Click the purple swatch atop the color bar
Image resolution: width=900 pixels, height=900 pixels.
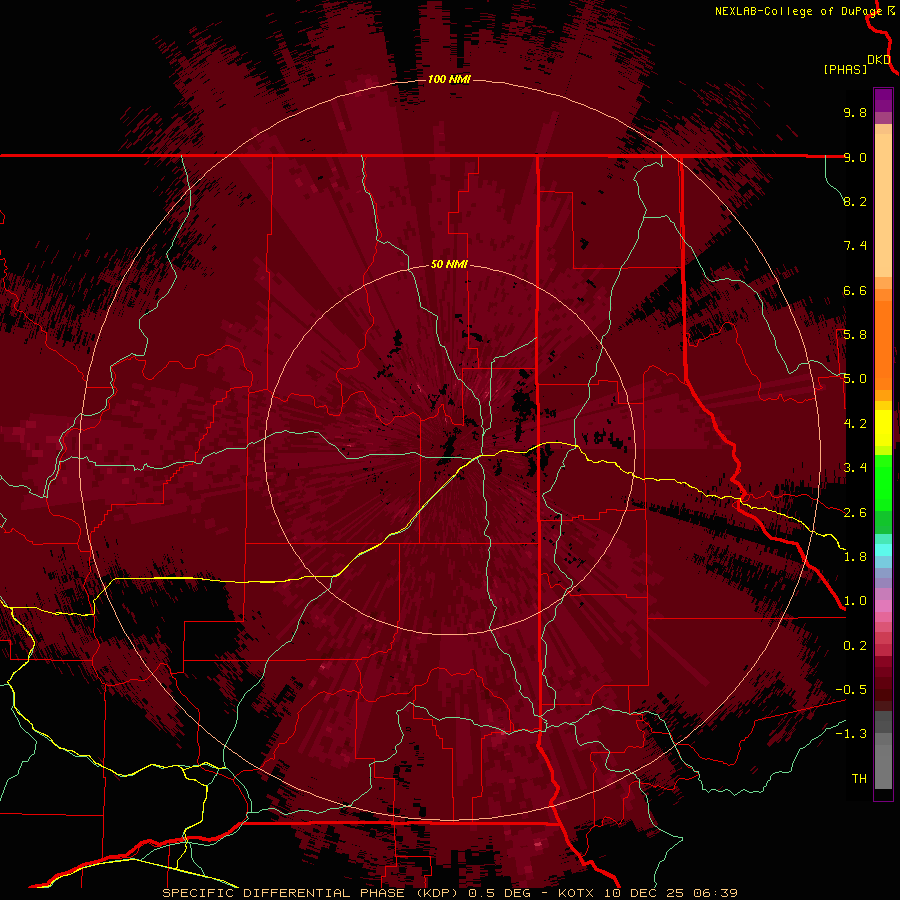(x=883, y=100)
